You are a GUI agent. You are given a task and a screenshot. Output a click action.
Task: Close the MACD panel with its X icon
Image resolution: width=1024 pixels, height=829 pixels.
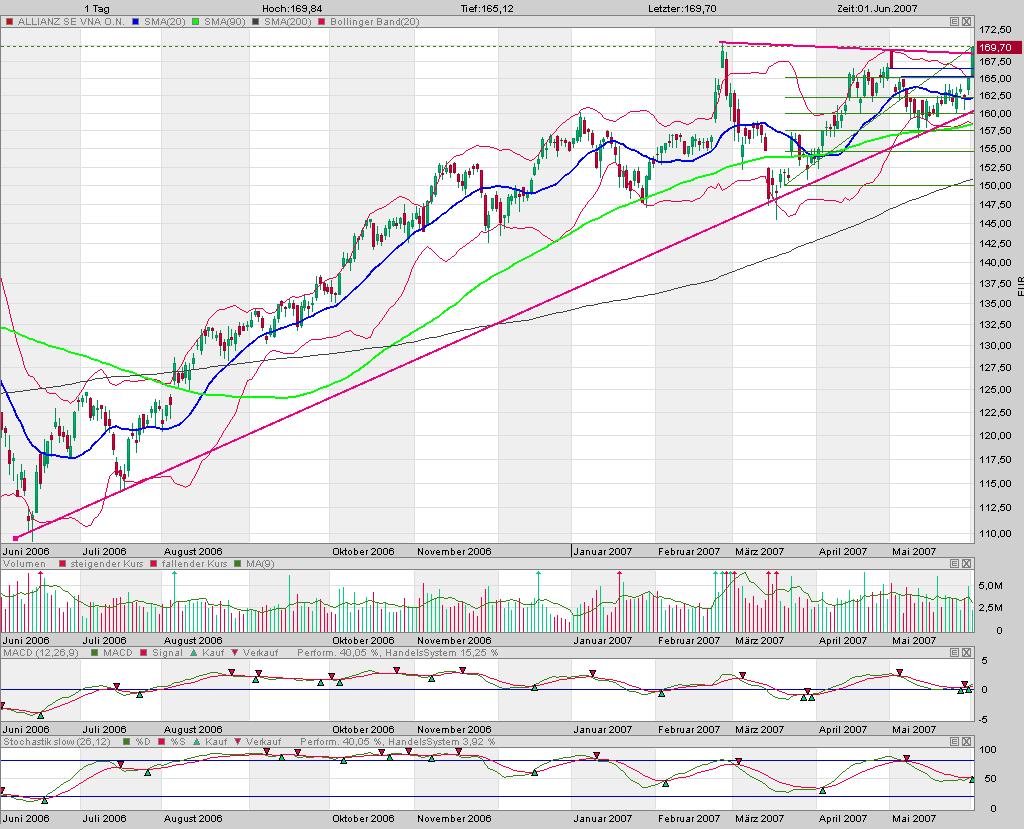(967, 652)
